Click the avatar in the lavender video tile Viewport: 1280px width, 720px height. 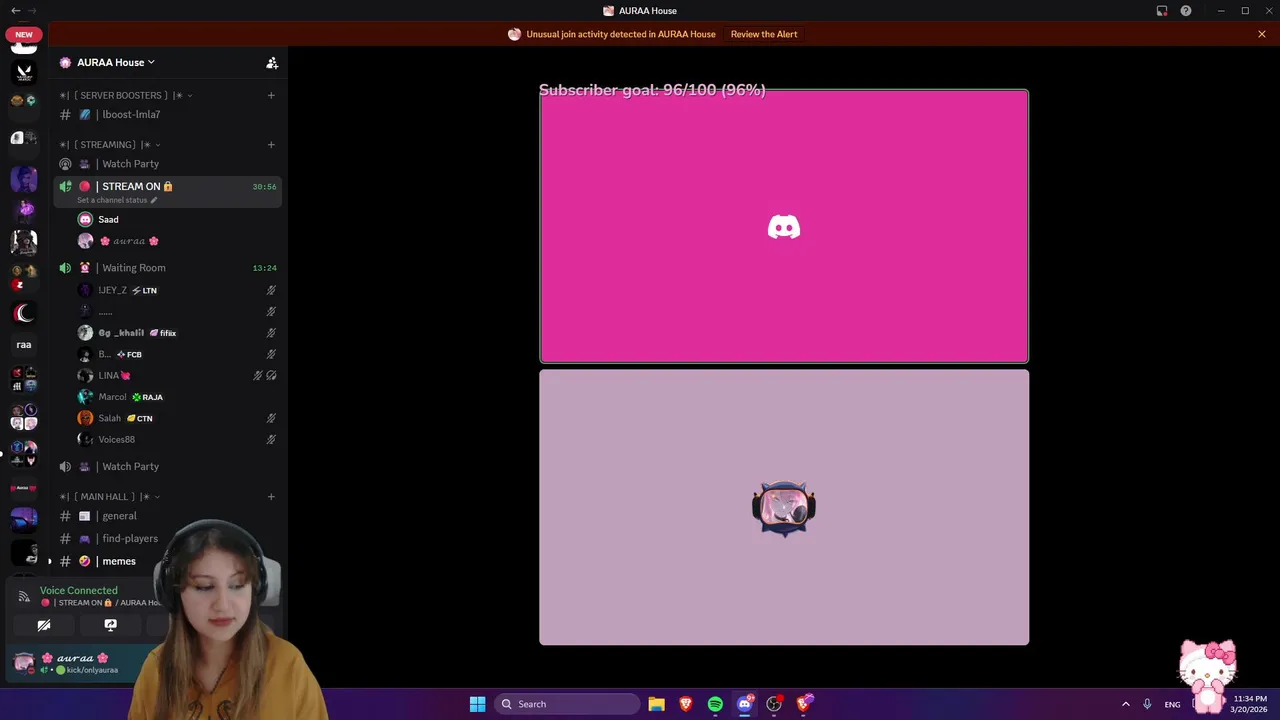pos(784,509)
